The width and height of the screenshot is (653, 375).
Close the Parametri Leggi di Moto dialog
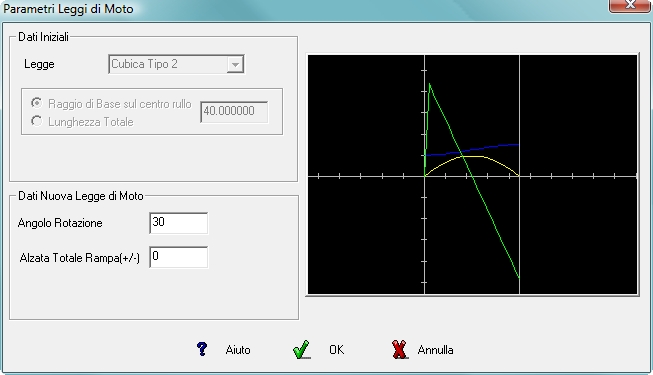630,5
